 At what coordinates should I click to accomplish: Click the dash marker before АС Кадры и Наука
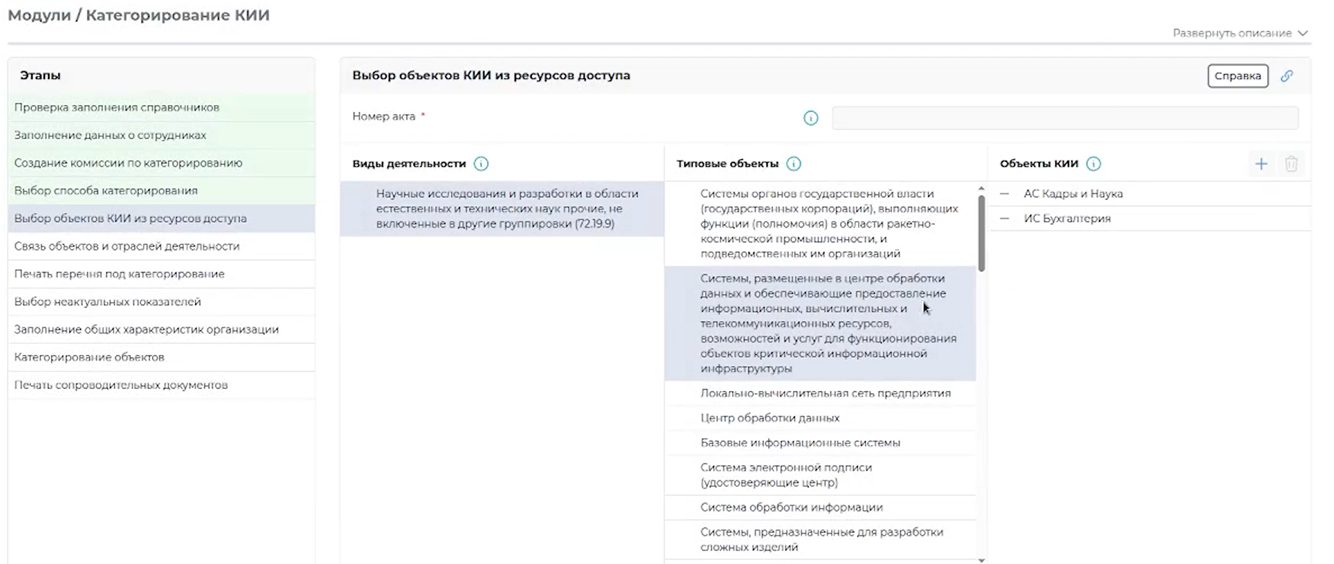click(x=1005, y=194)
